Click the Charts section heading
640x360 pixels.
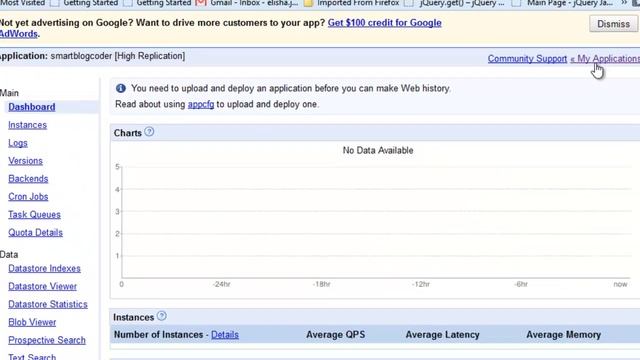[128, 133]
